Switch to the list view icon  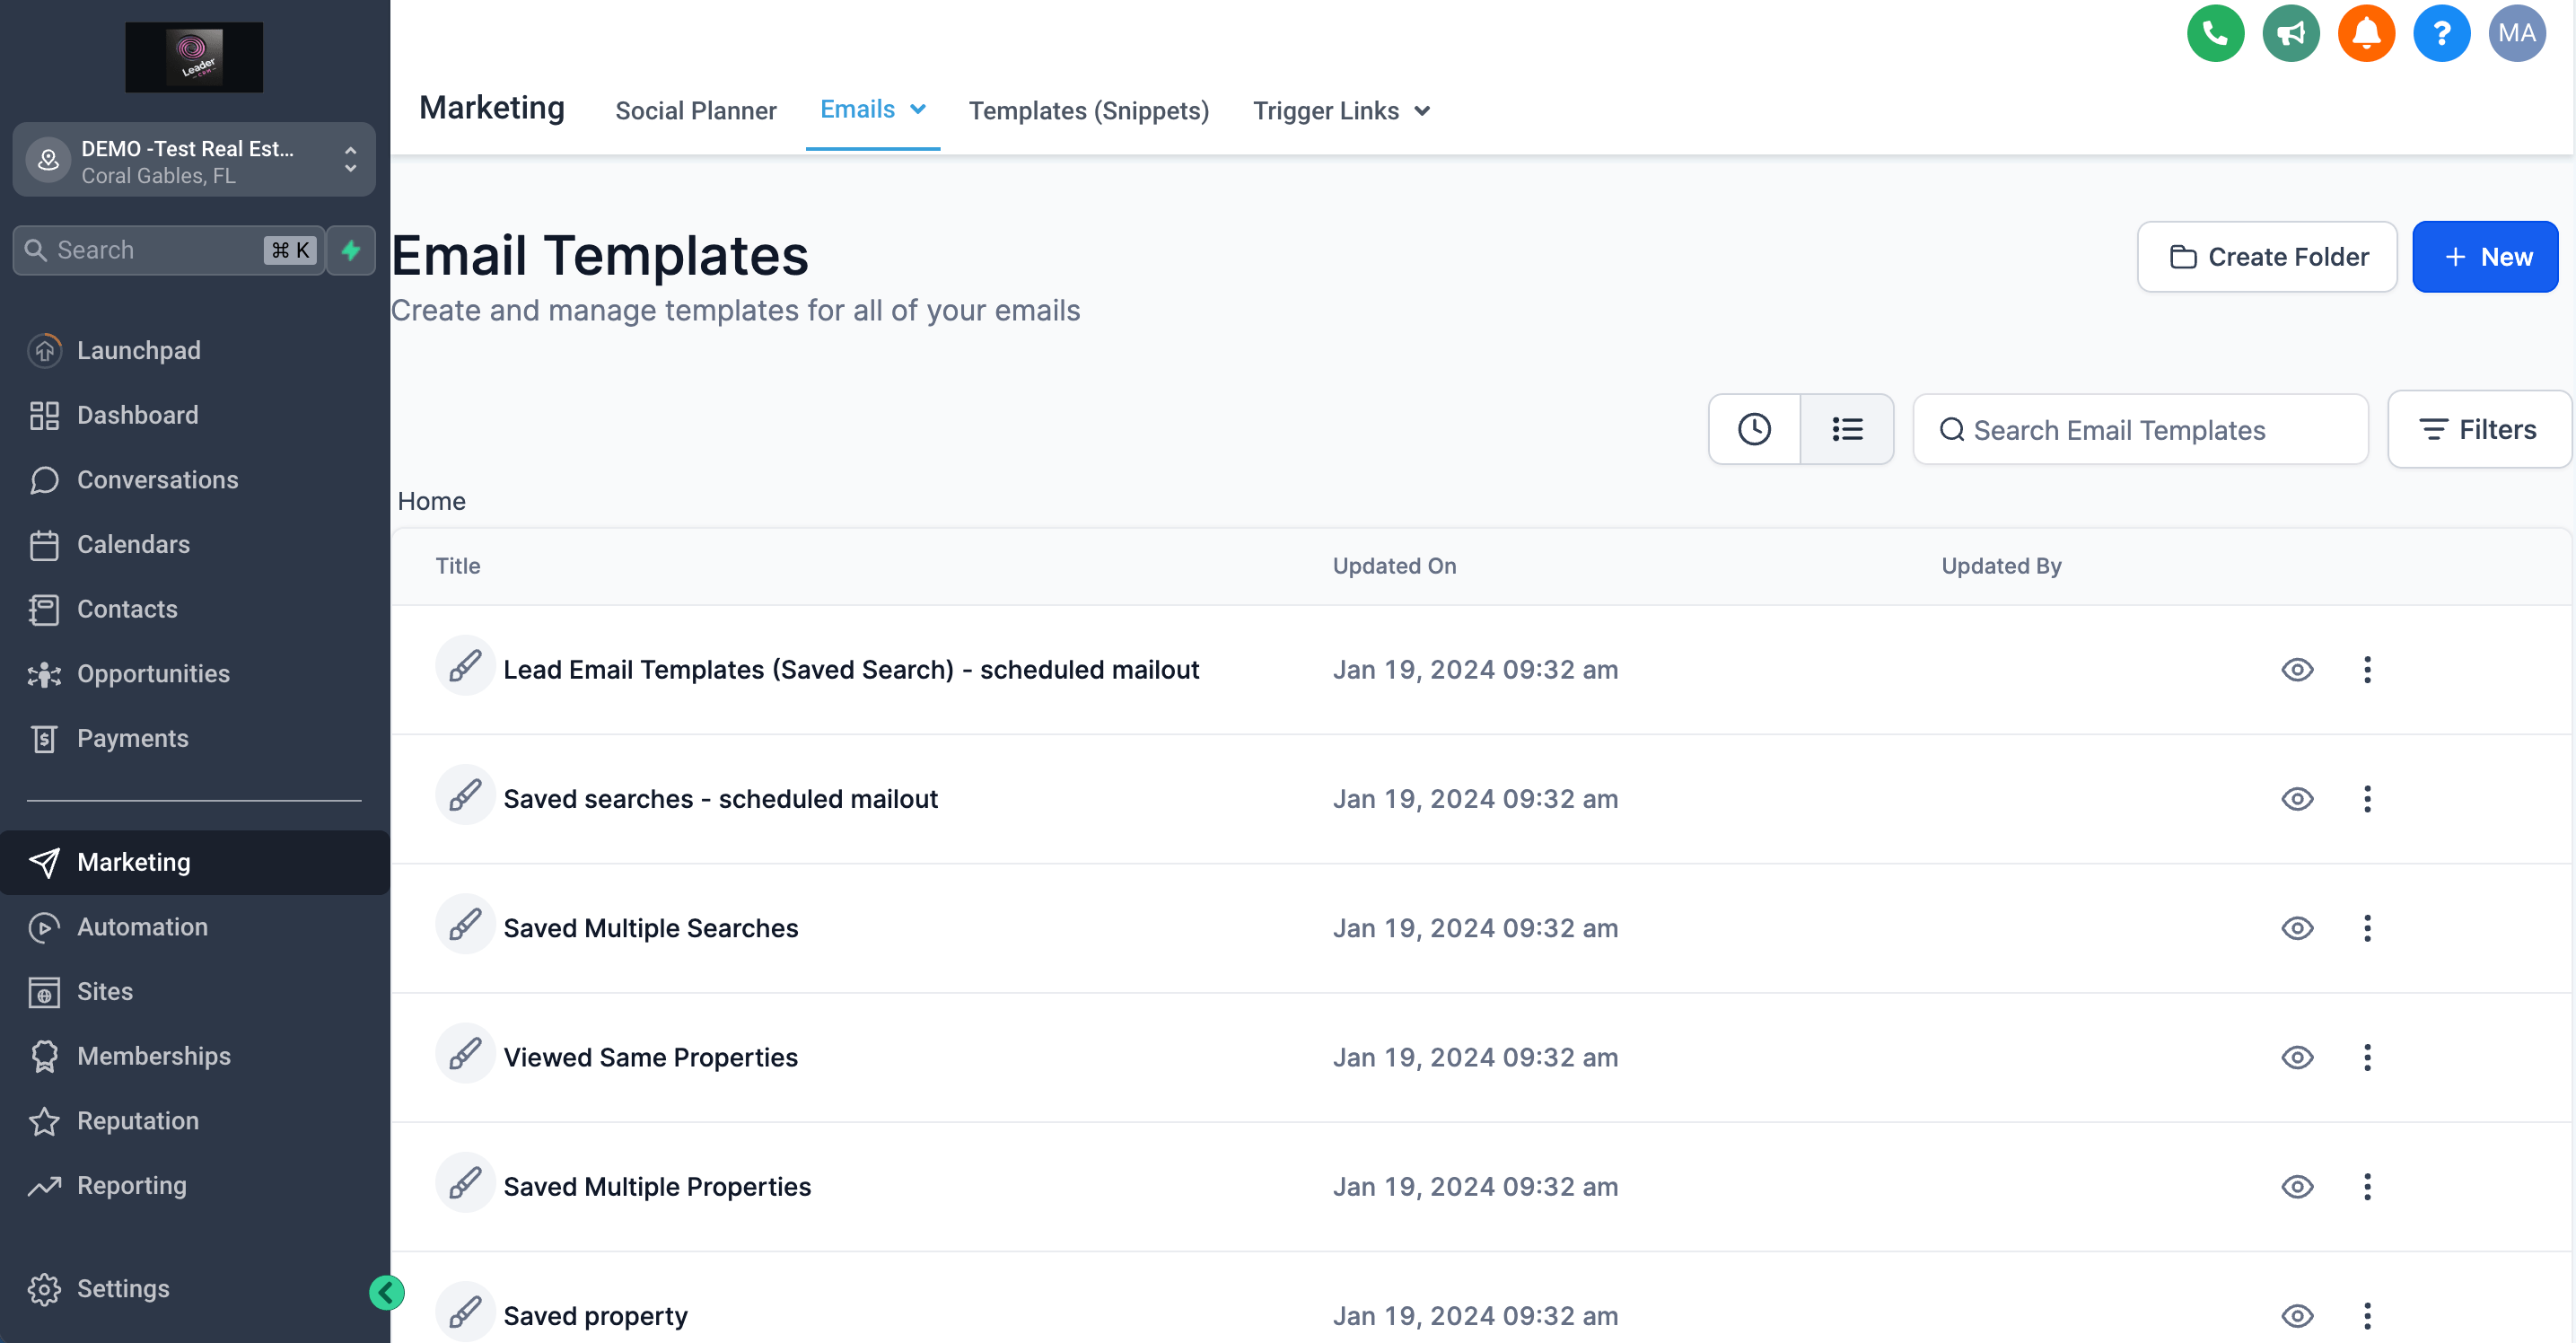1846,429
